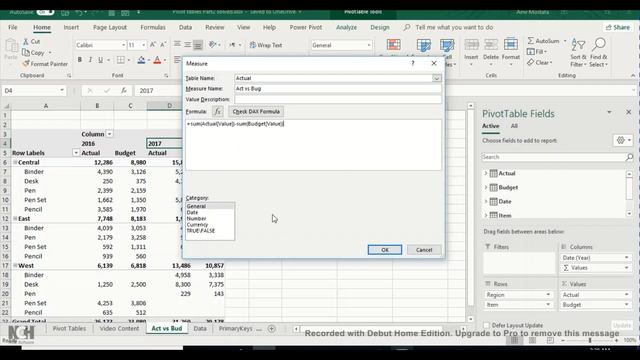The width and height of the screenshot is (640, 360).
Task: Click the Wrap Text button
Action: coord(266,45)
